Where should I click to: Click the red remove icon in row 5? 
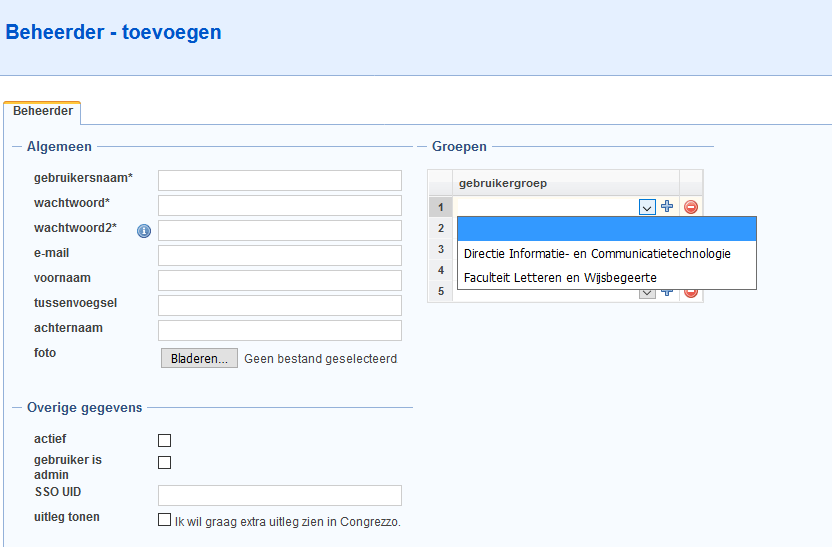click(691, 293)
